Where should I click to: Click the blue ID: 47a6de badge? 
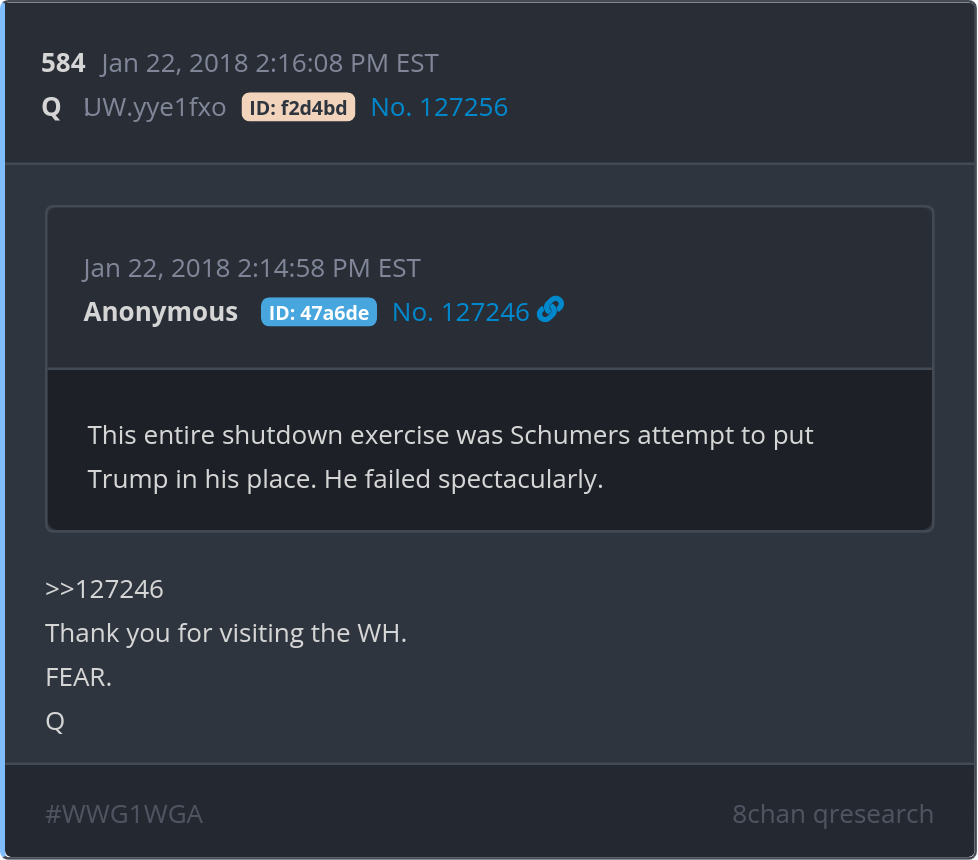pyautogui.click(x=318, y=313)
